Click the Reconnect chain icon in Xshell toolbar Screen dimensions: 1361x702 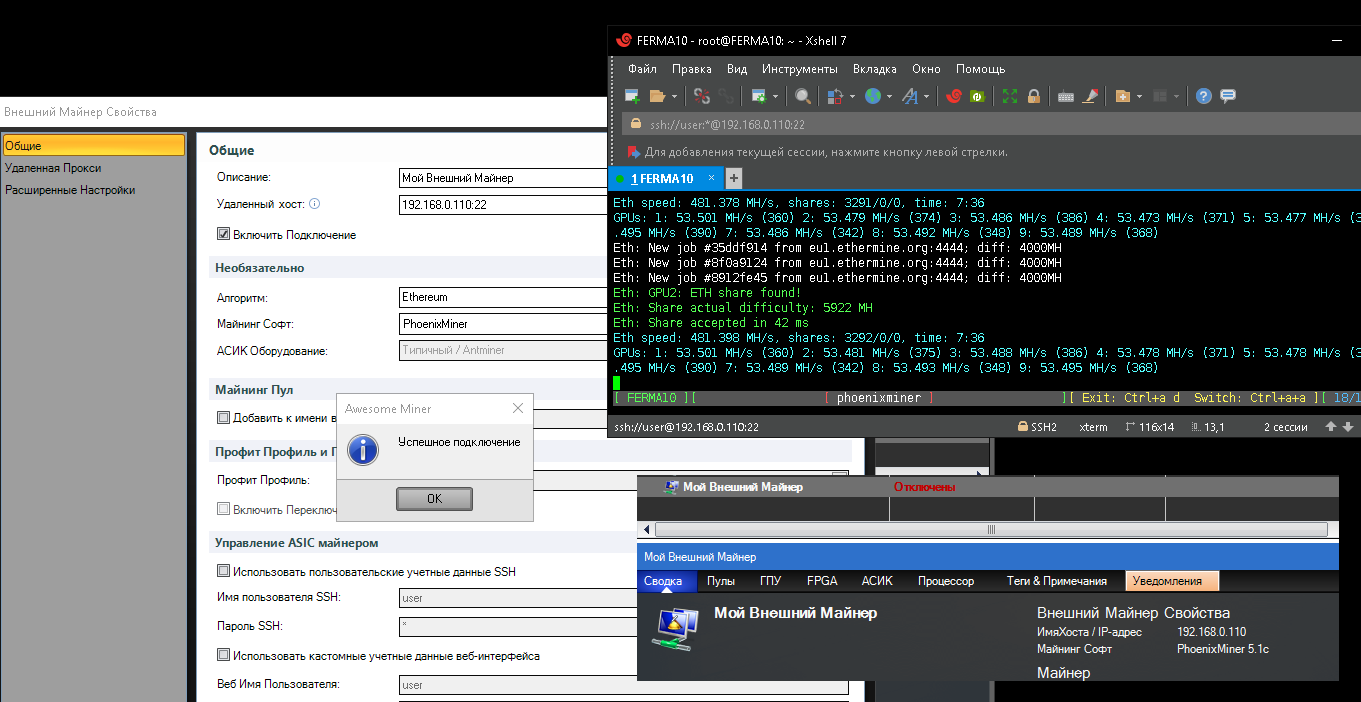(726, 96)
